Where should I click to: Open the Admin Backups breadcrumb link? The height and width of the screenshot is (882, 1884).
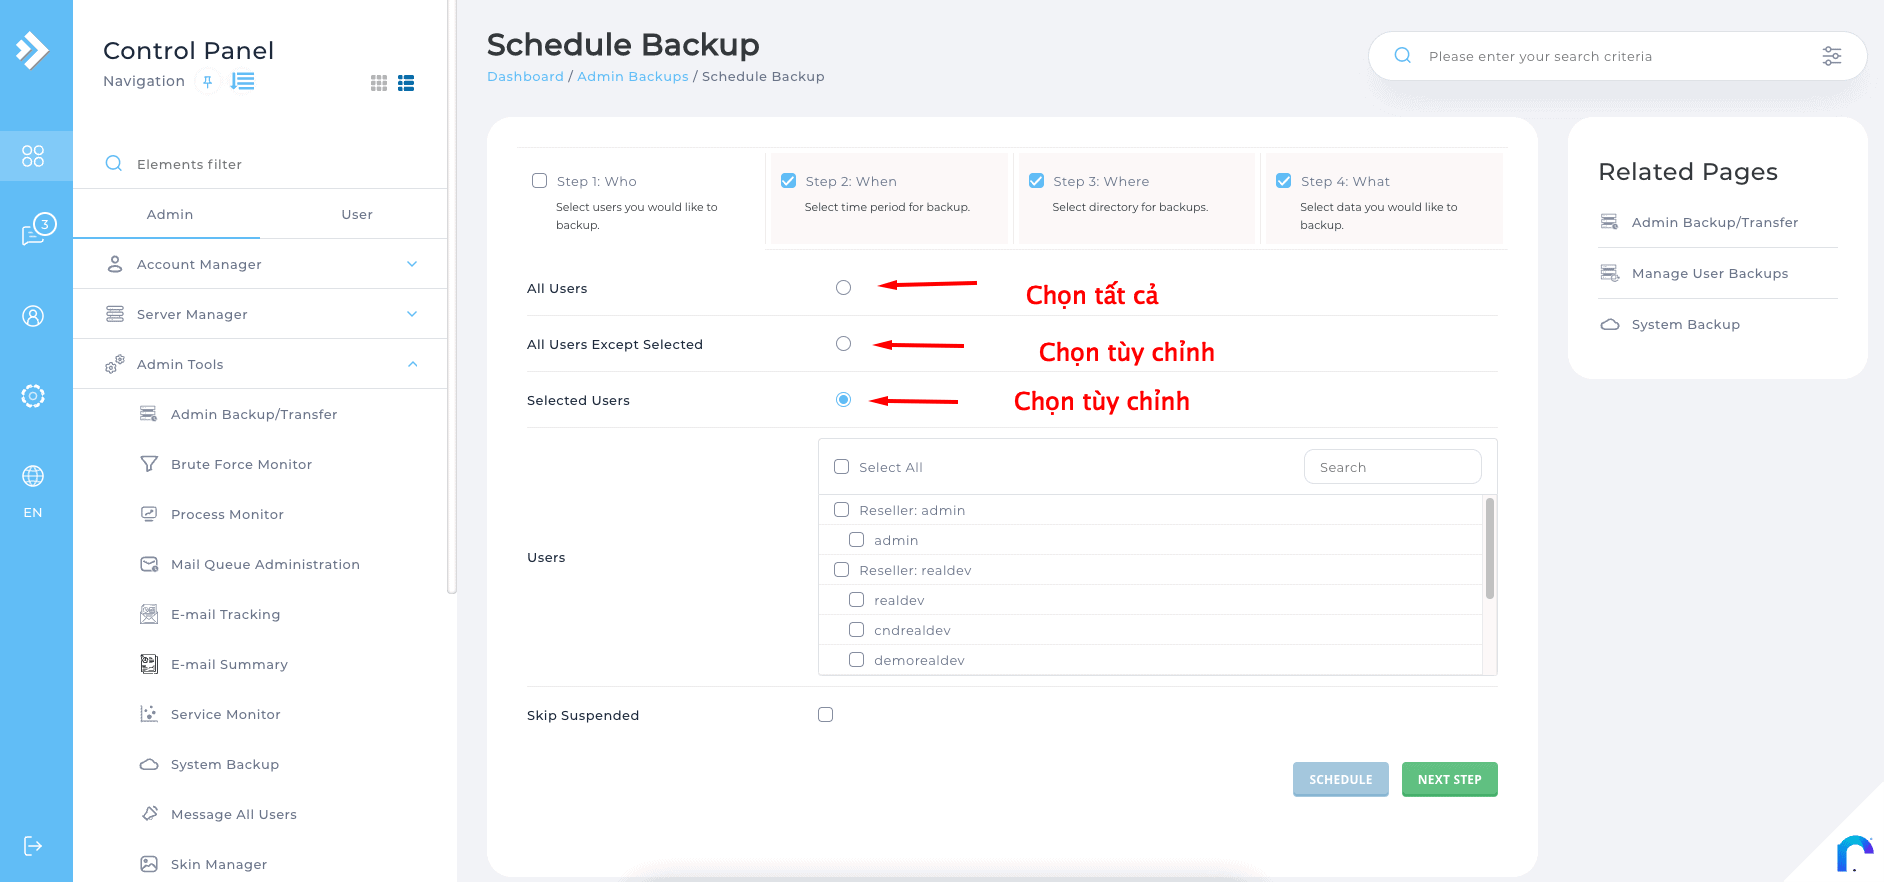coord(633,77)
